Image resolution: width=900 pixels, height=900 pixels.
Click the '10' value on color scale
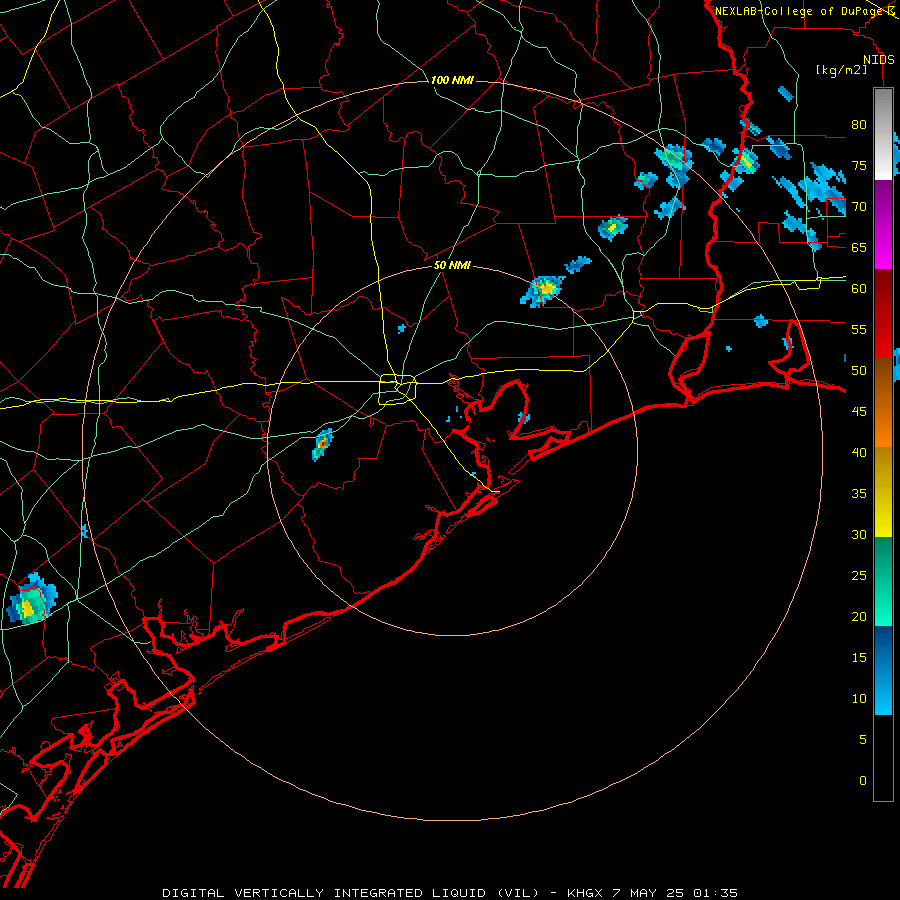[x=859, y=699]
